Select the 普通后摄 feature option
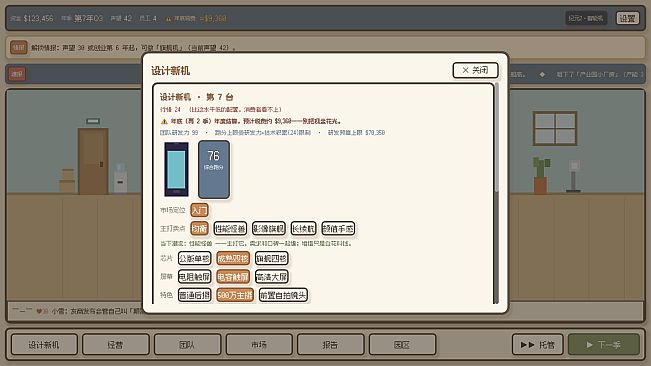The height and width of the screenshot is (366, 651). (x=194, y=295)
